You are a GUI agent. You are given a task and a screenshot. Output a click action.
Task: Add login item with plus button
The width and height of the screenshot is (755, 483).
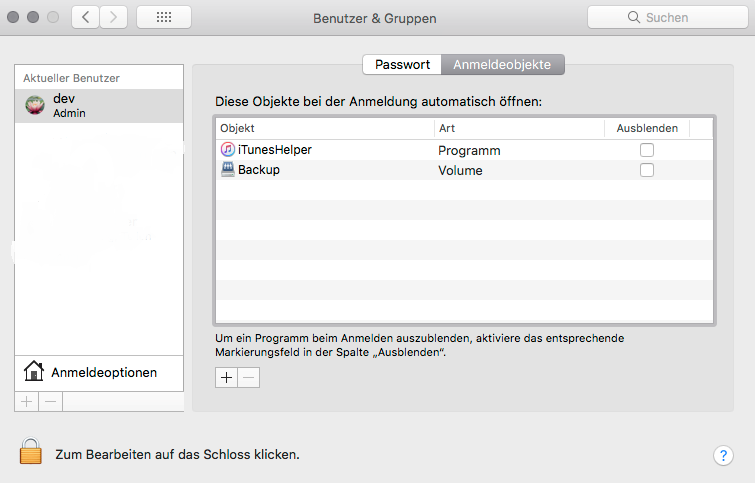point(226,377)
